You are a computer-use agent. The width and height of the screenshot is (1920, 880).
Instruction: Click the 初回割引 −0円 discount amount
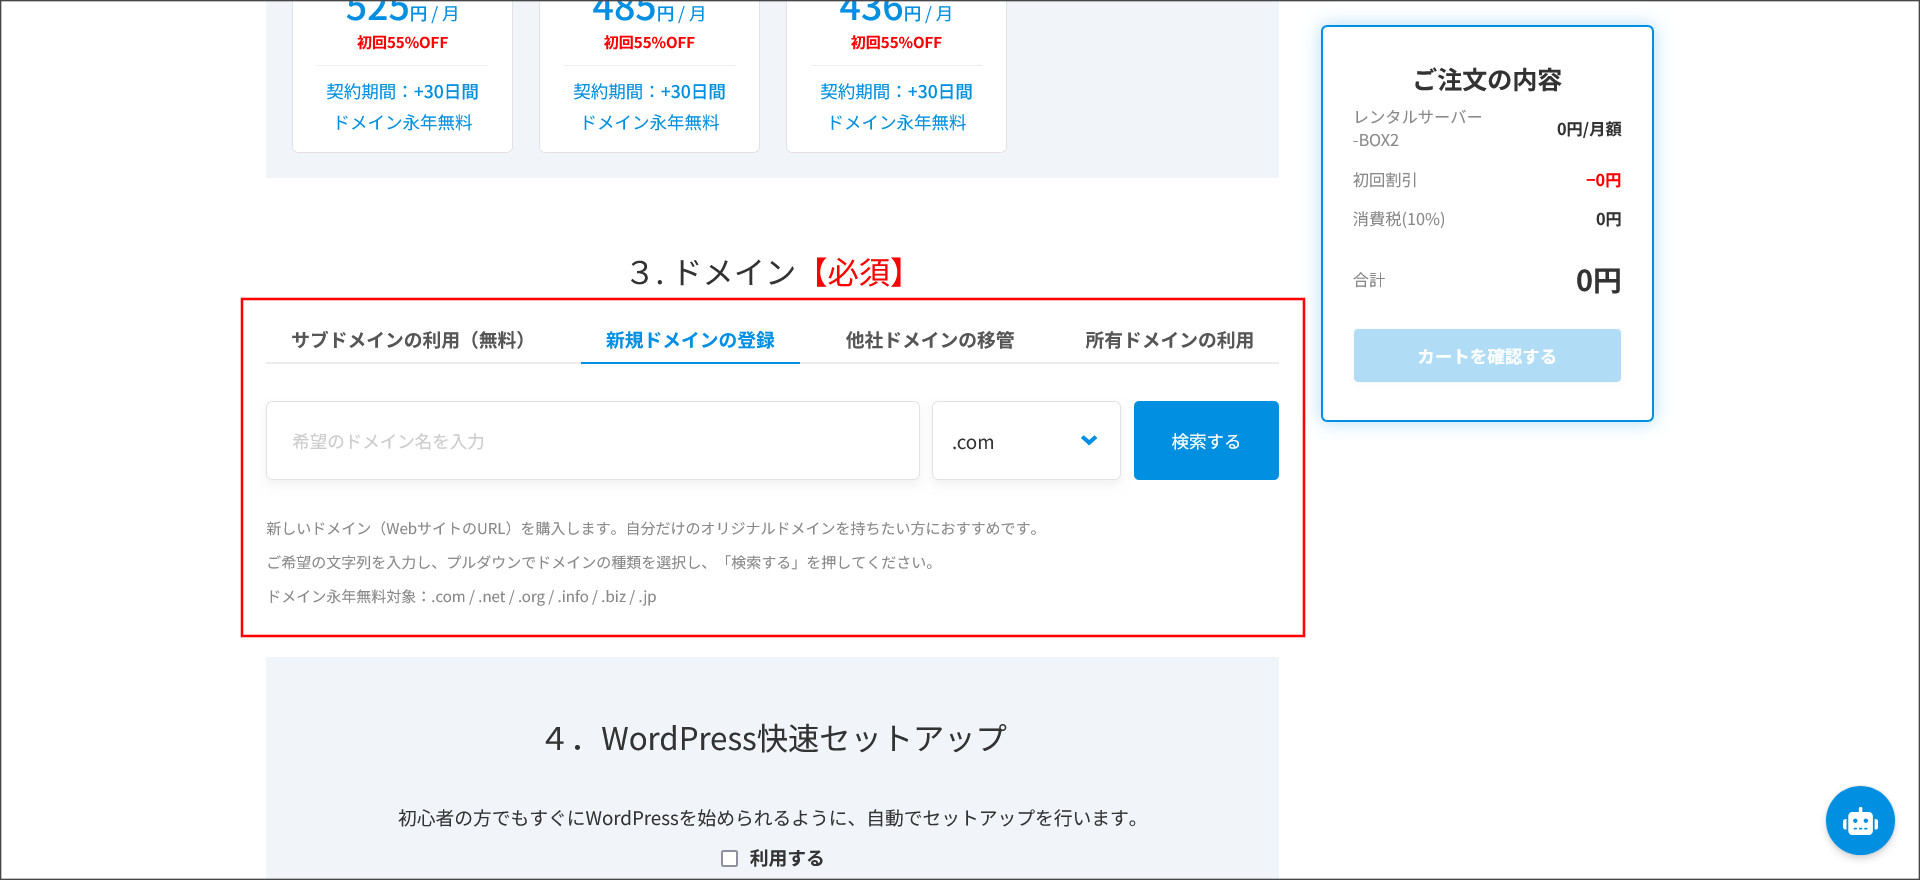pos(1602,180)
